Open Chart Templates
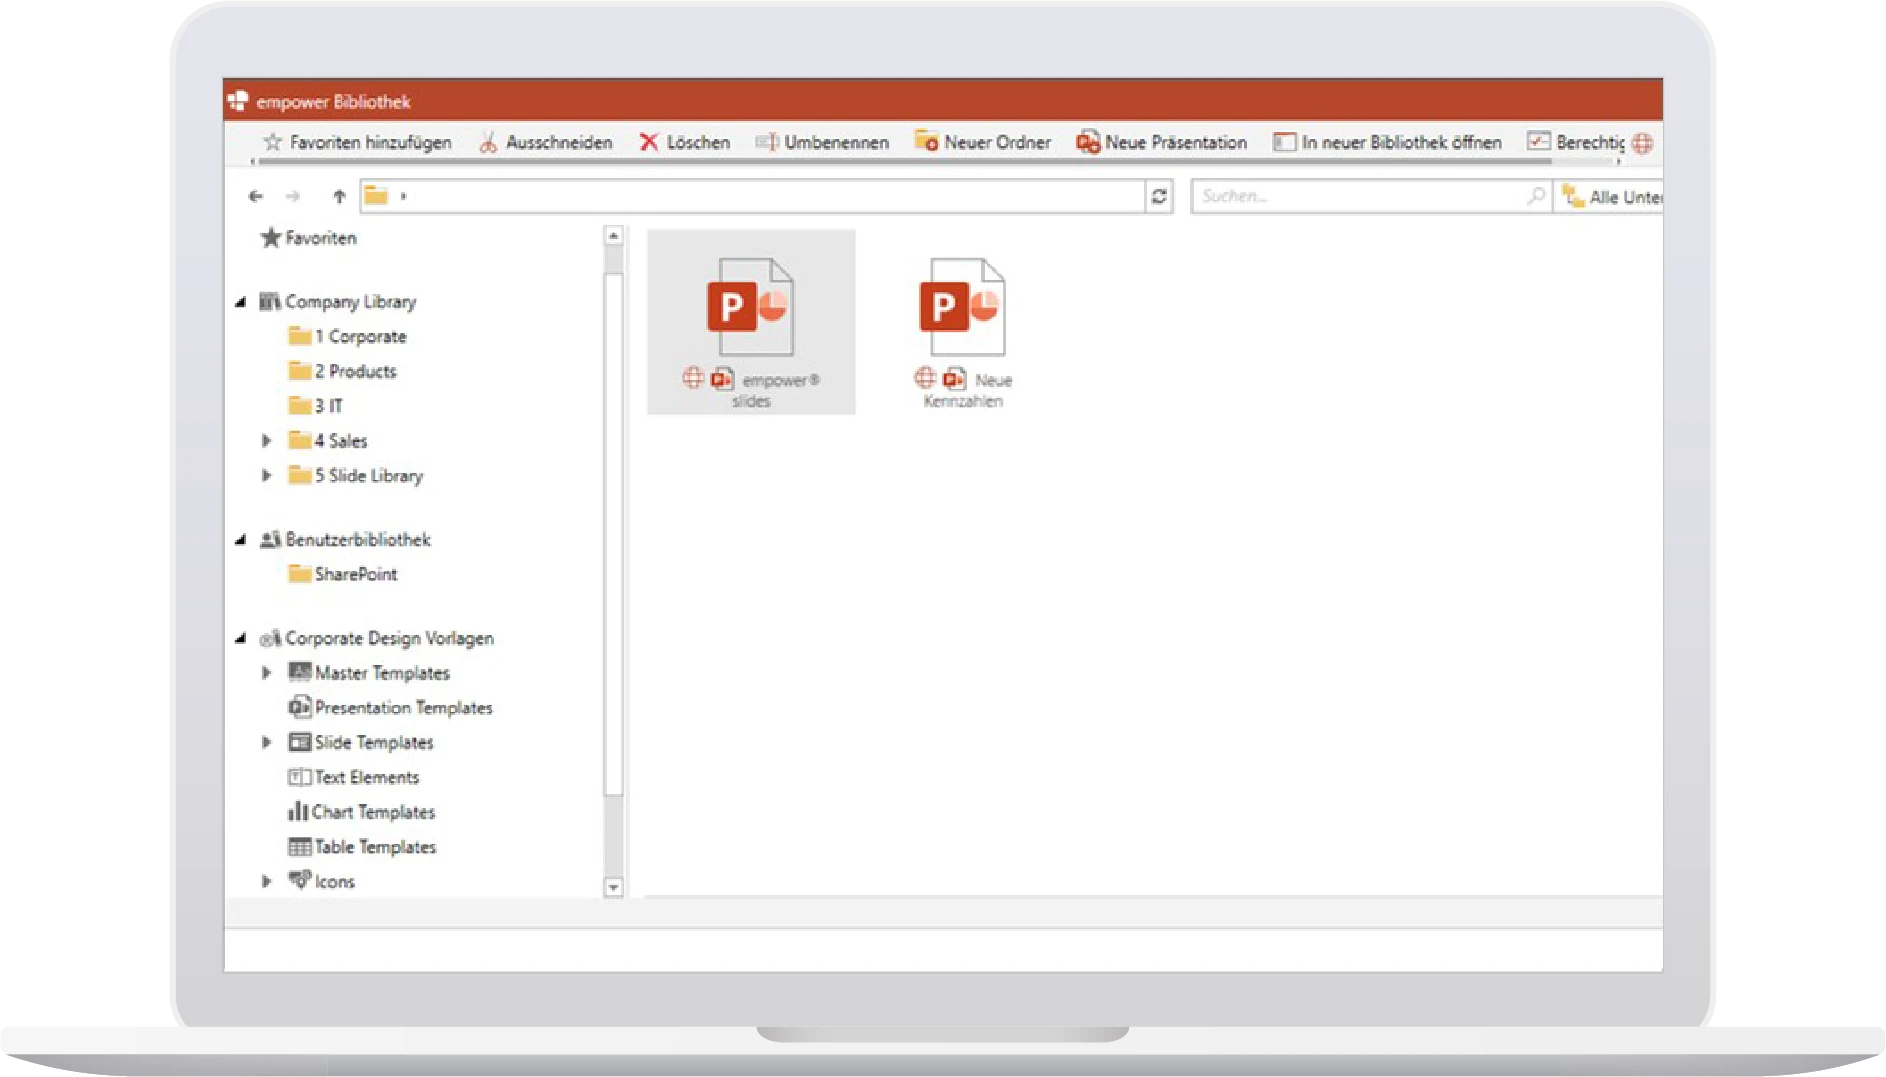The width and height of the screenshot is (1886, 1077). coord(361,812)
